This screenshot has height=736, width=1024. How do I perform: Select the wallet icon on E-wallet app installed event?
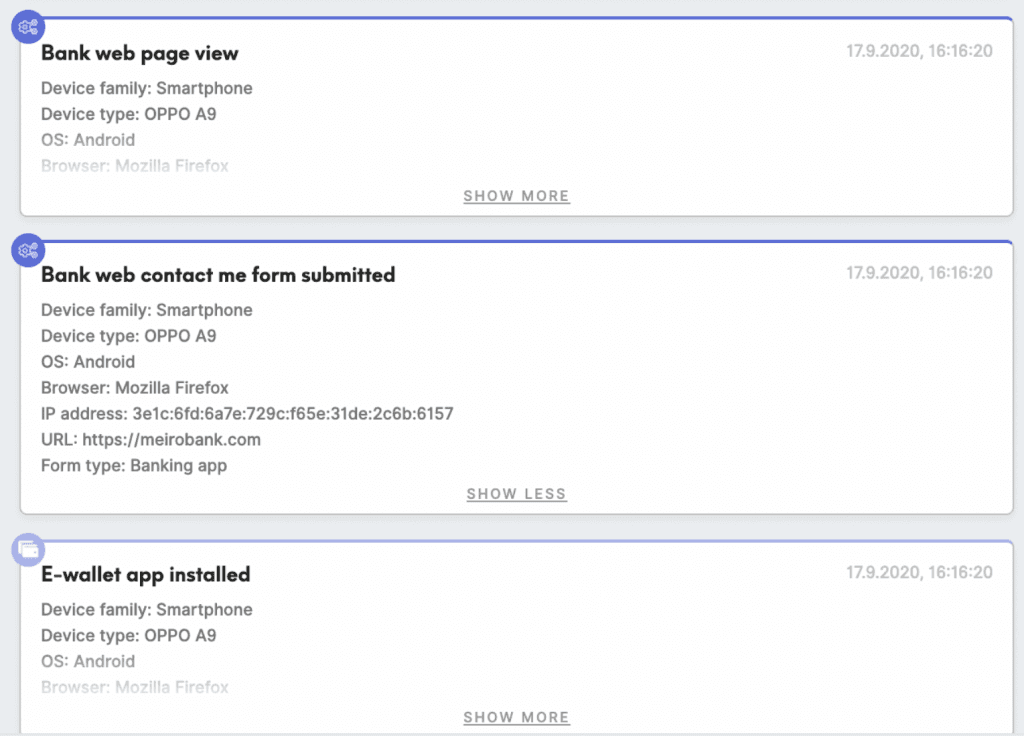click(x=27, y=549)
